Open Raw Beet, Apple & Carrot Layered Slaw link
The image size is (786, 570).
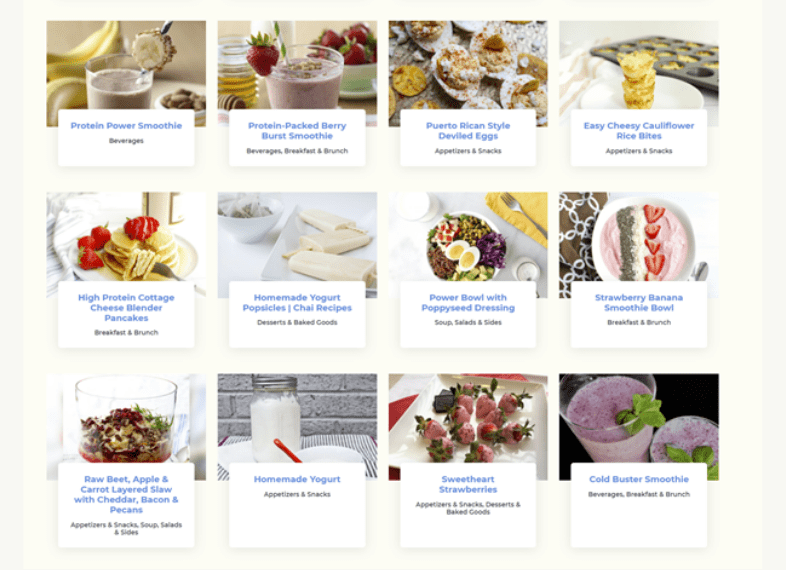point(126,494)
